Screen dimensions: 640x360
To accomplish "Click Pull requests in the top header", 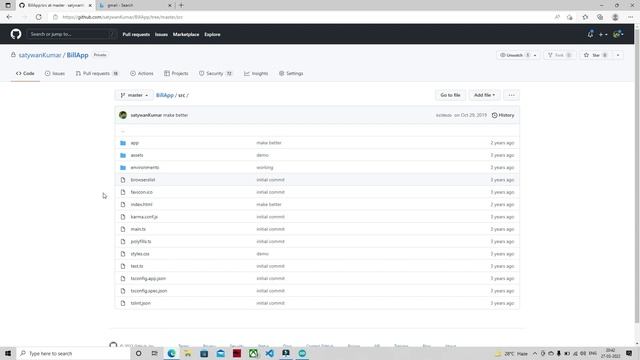I will [x=136, y=34].
